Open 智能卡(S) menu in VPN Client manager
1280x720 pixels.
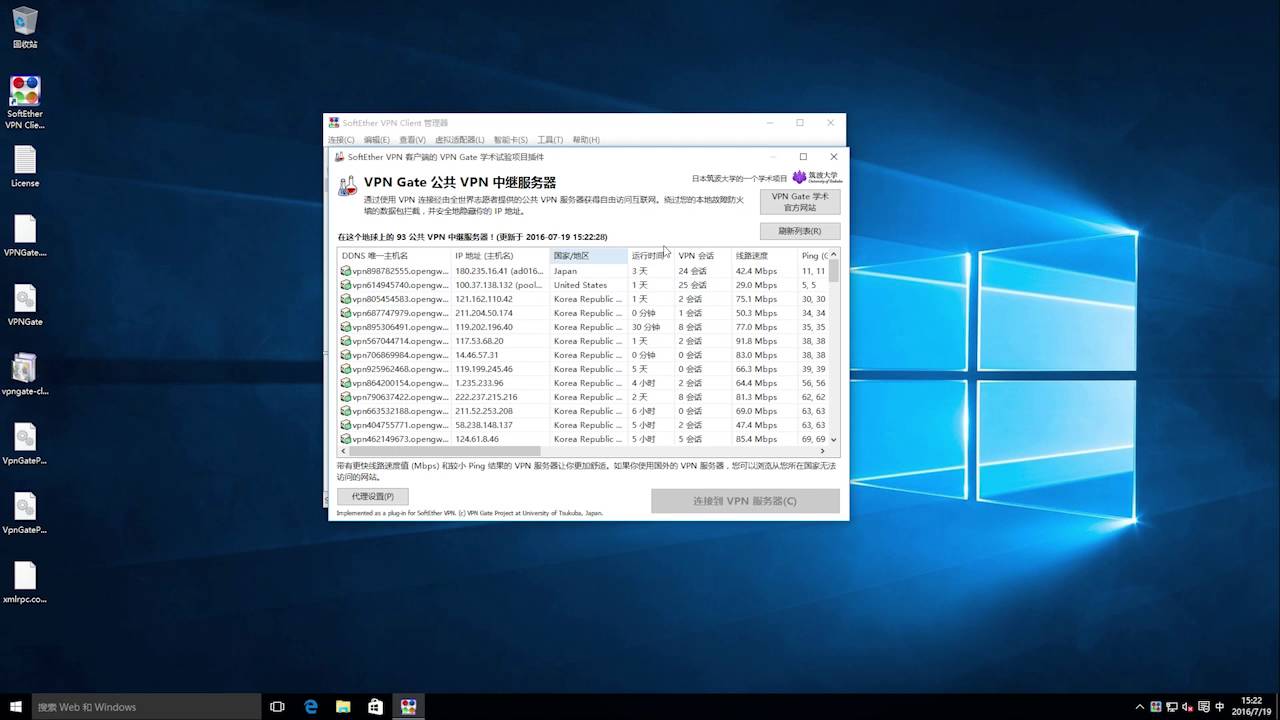coord(510,140)
